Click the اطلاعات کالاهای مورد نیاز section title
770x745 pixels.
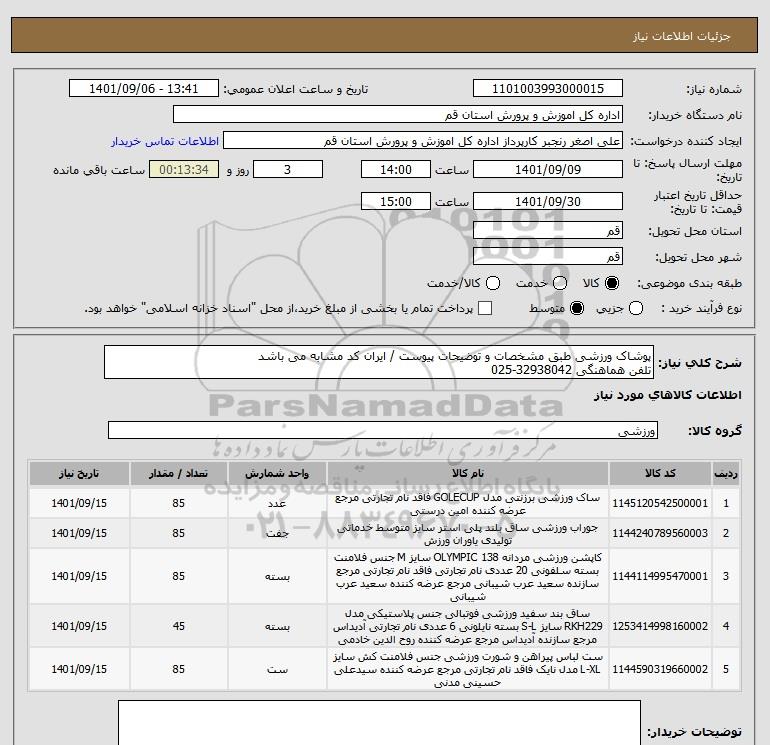[667, 396]
